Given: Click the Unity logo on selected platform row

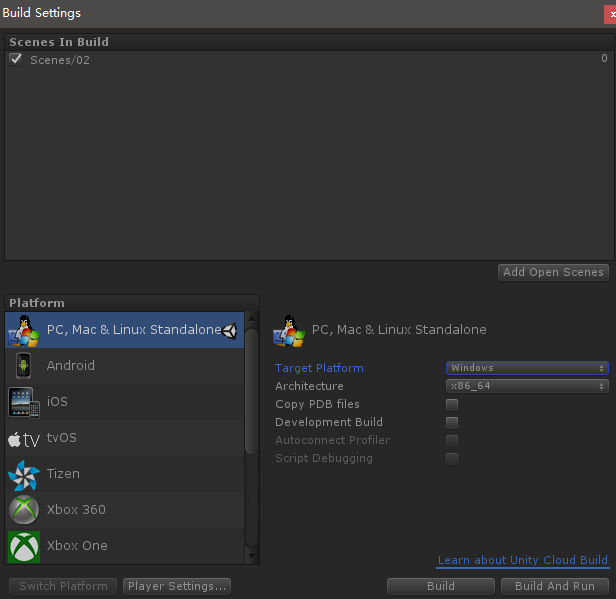Looking at the screenshot, I should click(x=229, y=331).
